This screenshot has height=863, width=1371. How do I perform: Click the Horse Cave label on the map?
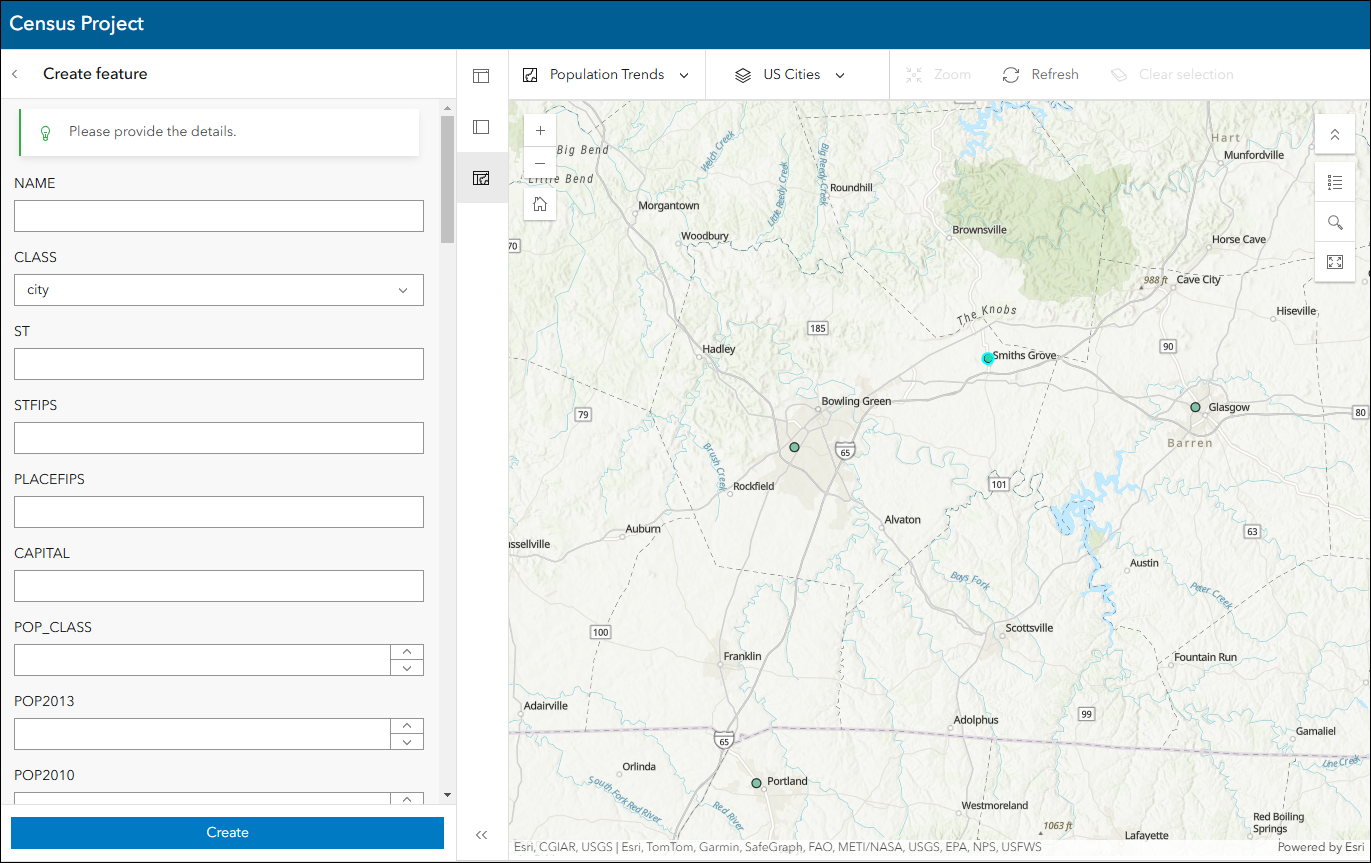click(1239, 239)
